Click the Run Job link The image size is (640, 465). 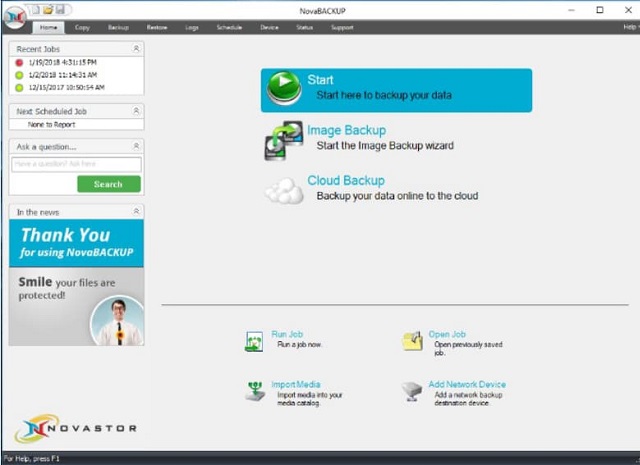click(x=287, y=334)
